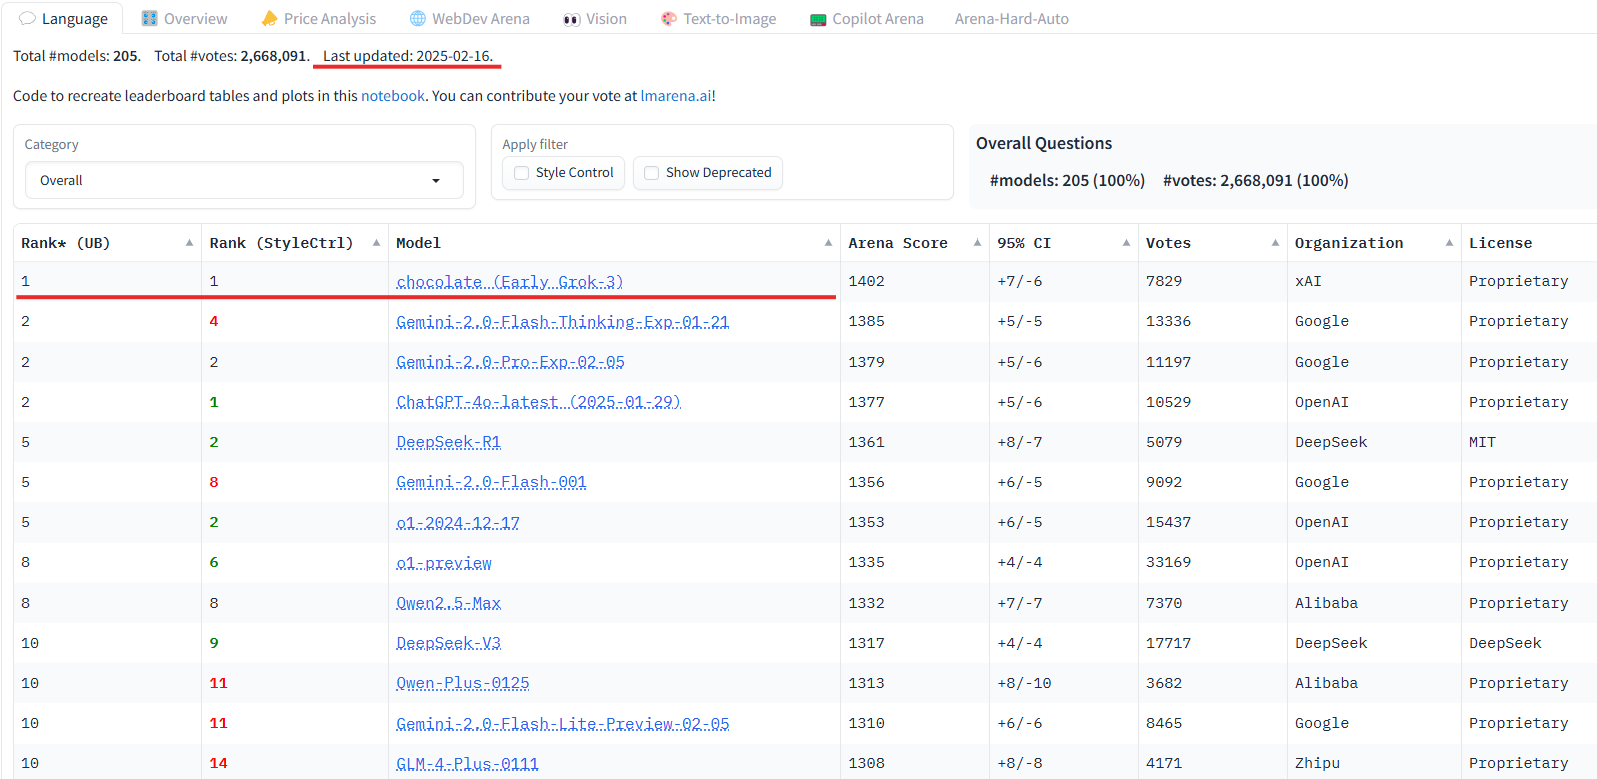This screenshot has height=779, width=1597.
Task: Open the Arena-Hard-Auto tab
Action: tap(1011, 18)
